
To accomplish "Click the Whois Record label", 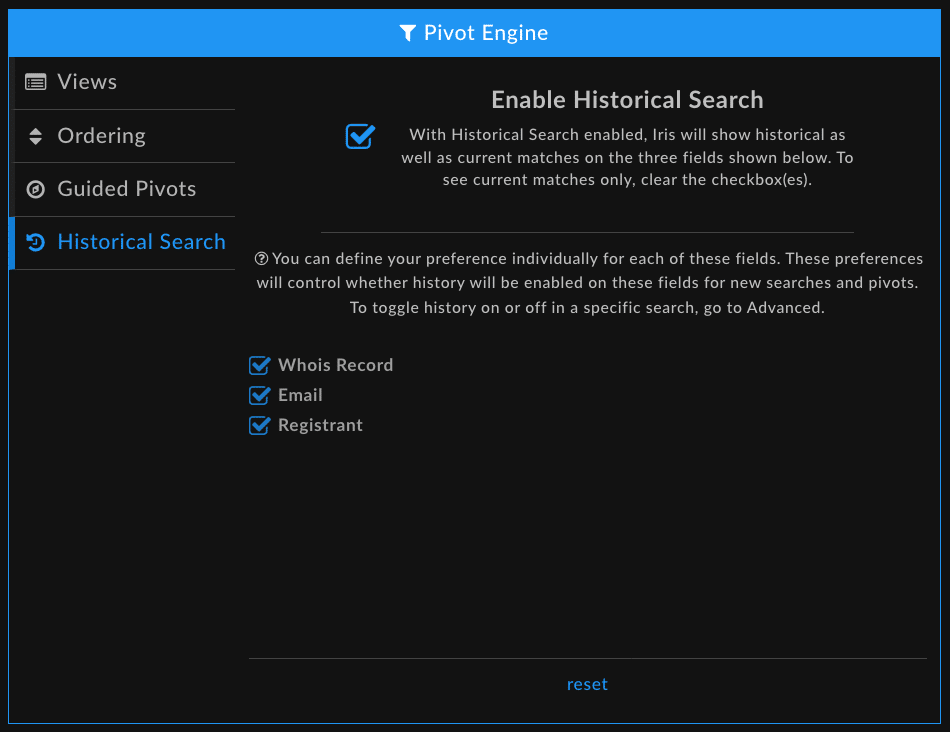I will click(336, 365).
